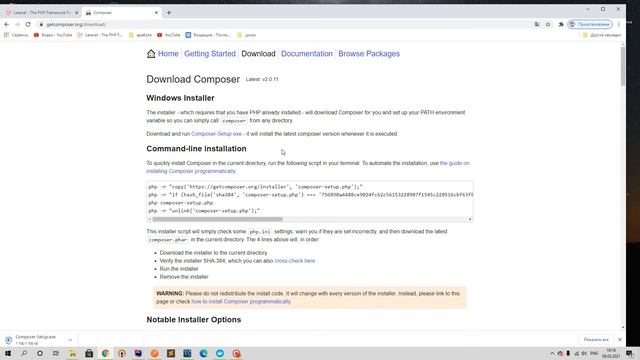Open Apps shortcut in bookmarks bar
This screenshot has height=360, width=640.
pyautogui.click(x=16, y=35)
